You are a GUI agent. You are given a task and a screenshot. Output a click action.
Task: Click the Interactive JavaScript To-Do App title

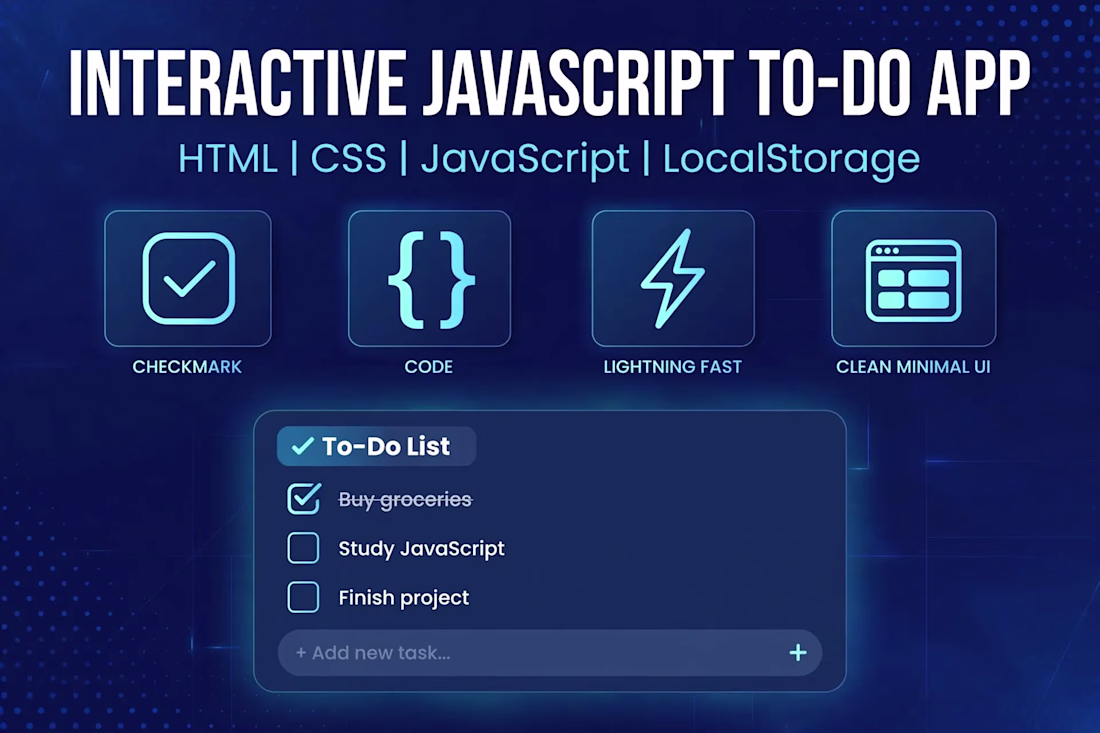[550, 83]
